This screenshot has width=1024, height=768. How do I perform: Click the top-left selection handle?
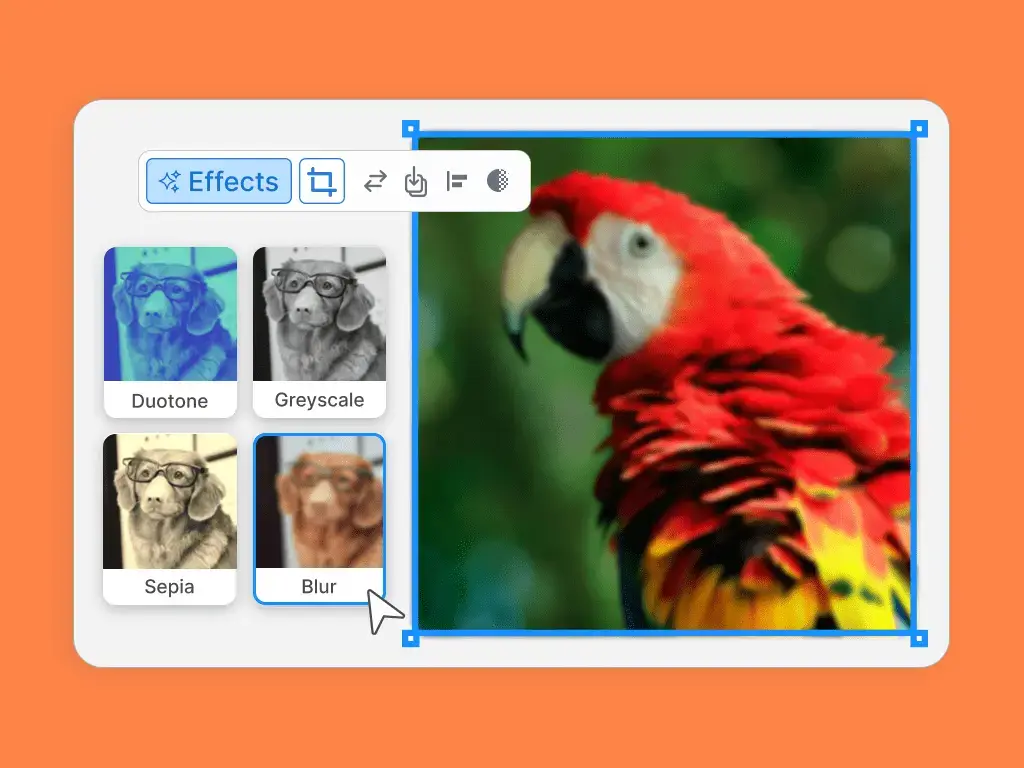pyautogui.click(x=410, y=129)
